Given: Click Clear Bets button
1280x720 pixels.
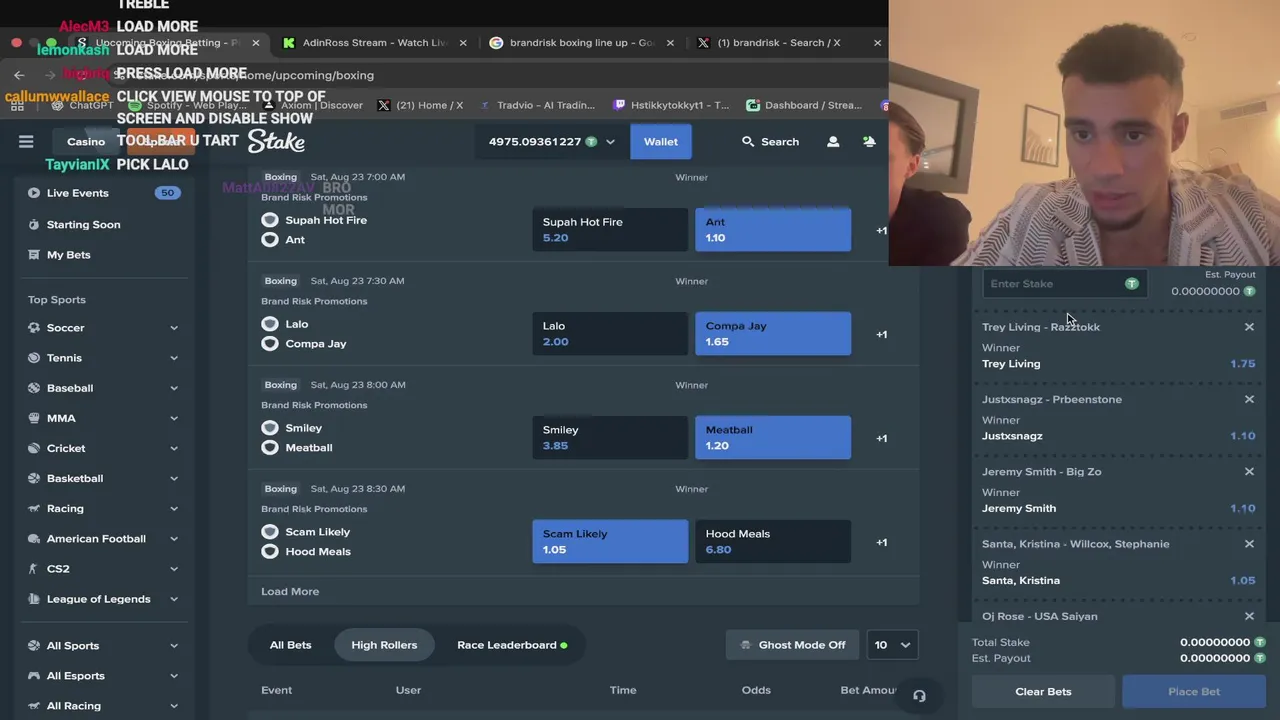Looking at the screenshot, I should pyautogui.click(x=1043, y=692).
